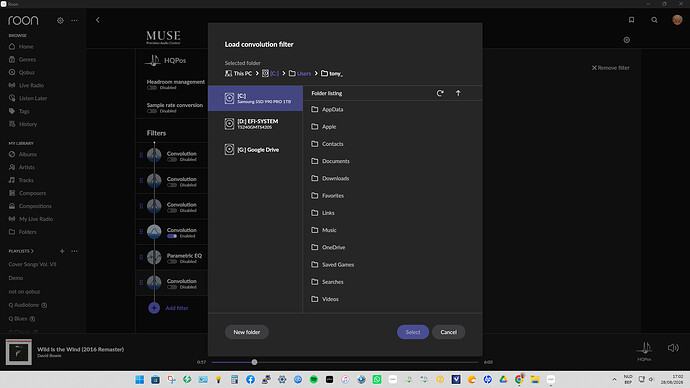Open Qobuz in sidebar
The height and width of the screenshot is (388, 690).
pos(22,73)
